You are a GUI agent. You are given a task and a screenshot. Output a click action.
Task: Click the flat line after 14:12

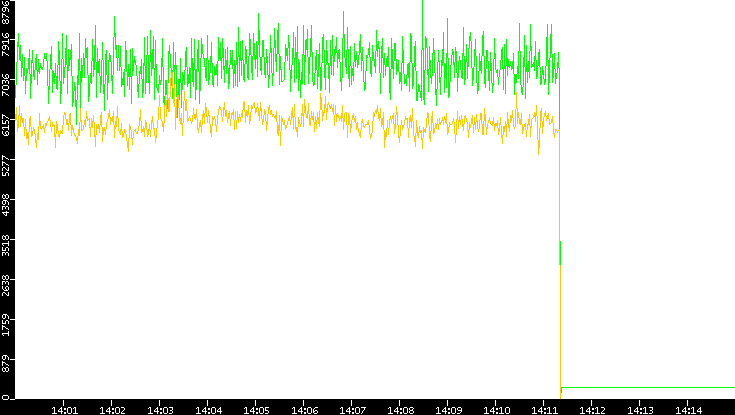[650, 387]
